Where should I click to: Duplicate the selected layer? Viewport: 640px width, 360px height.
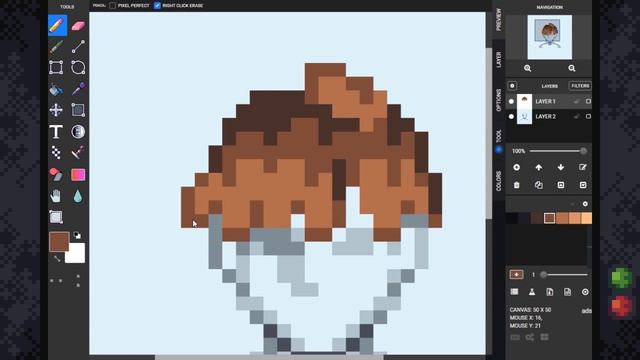click(x=539, y=185)
